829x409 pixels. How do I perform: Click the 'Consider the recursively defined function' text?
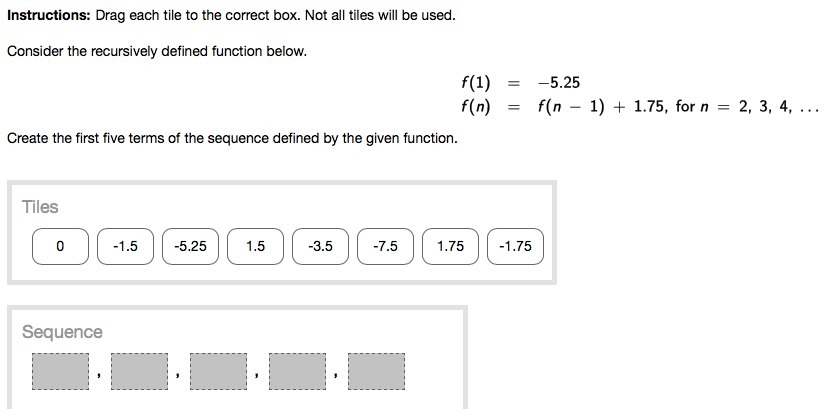tap(157, 52)
